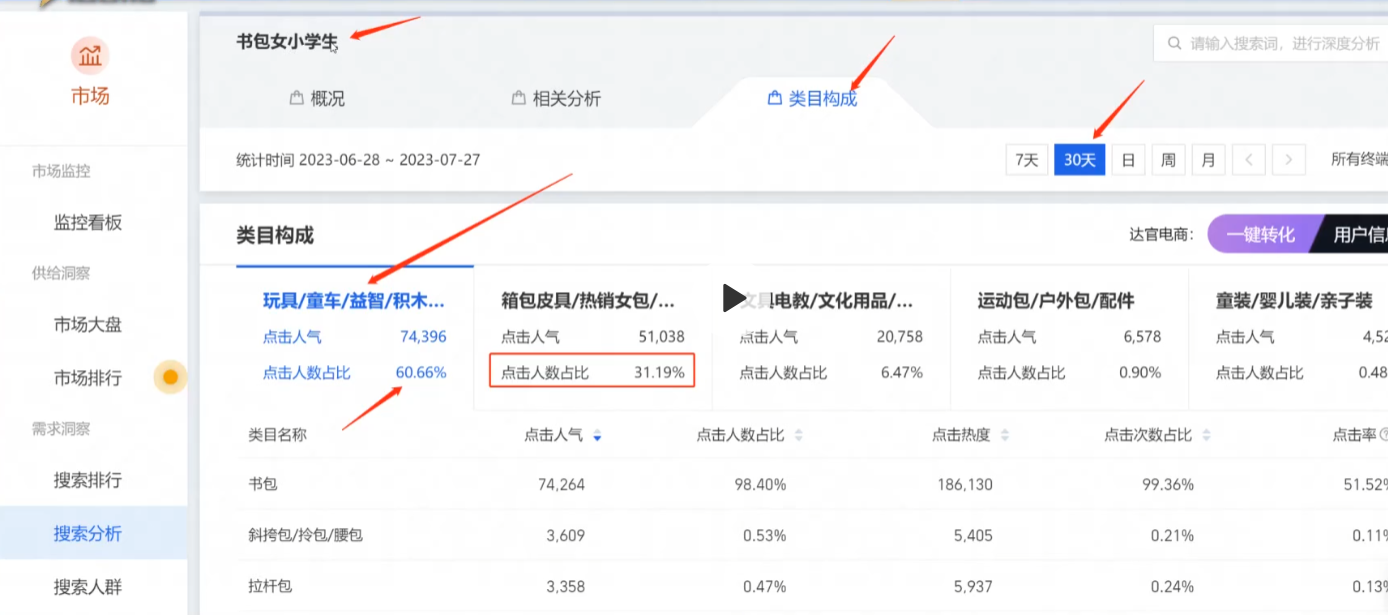This screenshot has height=615, width=1388.
Task: Click the 一键转化 button
Action: tap(1261, 235)
